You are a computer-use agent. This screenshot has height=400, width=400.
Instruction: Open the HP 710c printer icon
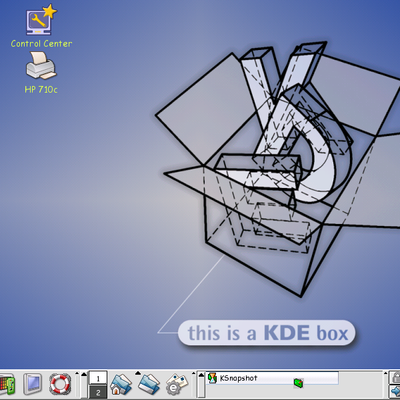[x=41, y=66]
